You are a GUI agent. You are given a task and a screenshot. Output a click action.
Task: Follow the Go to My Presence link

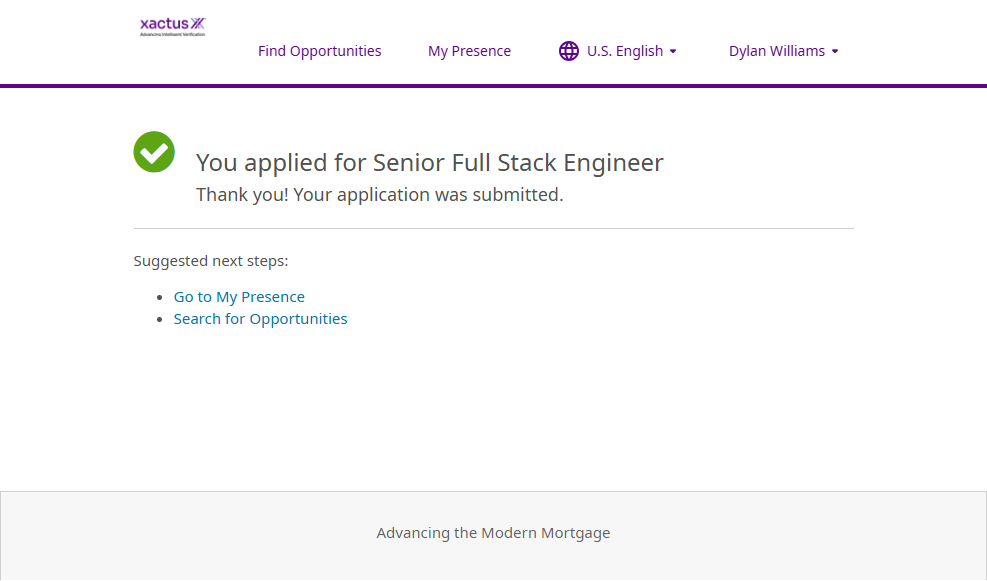click(x=239, y=297)
